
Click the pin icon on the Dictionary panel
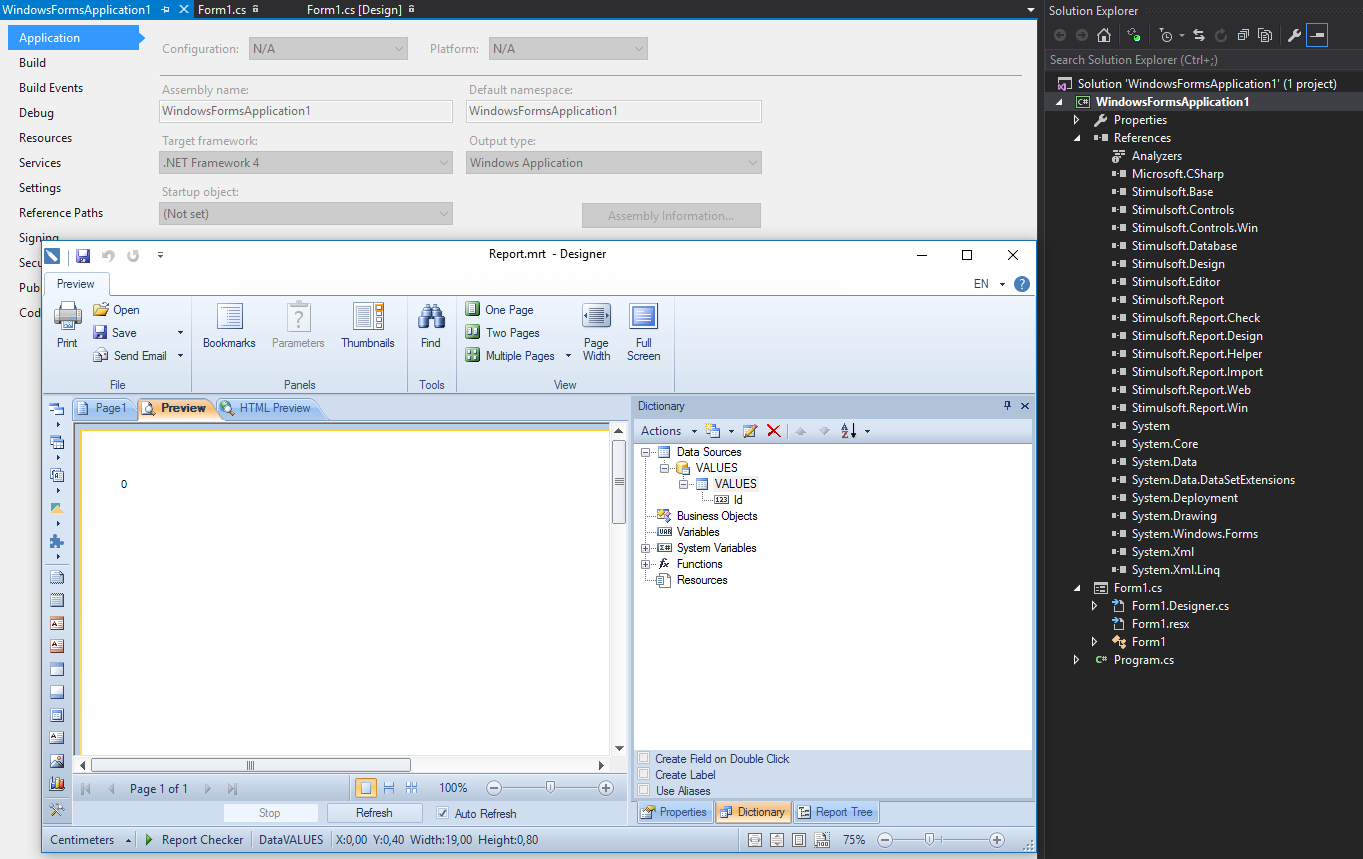click(1007, 406)
